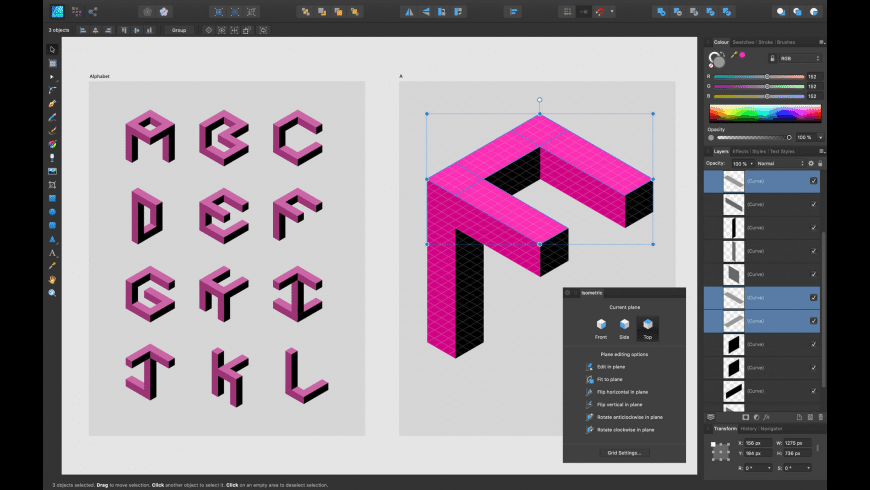Click Move to Front arrange icon
This screenshot has width=870, height=490.
(x=354, y=11)
